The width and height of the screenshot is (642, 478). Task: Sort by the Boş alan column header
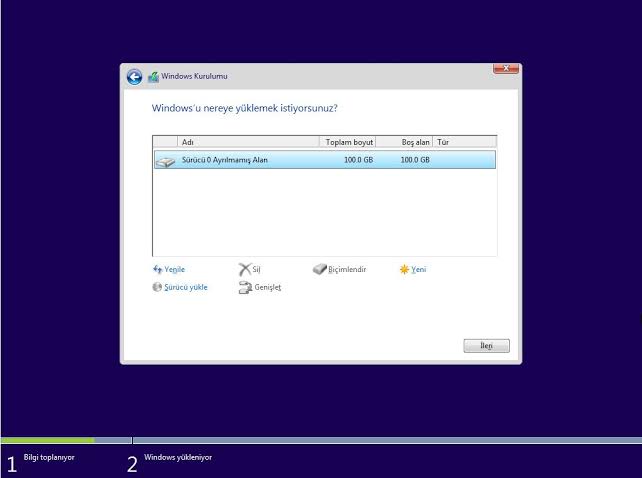pos(404,142)
